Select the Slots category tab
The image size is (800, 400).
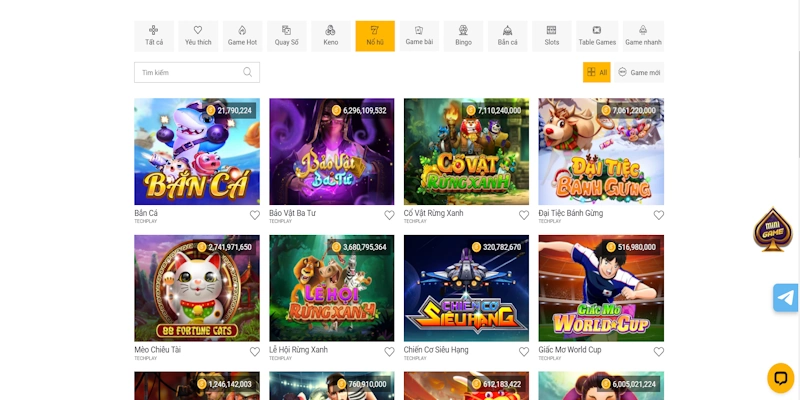coord(552,36)
